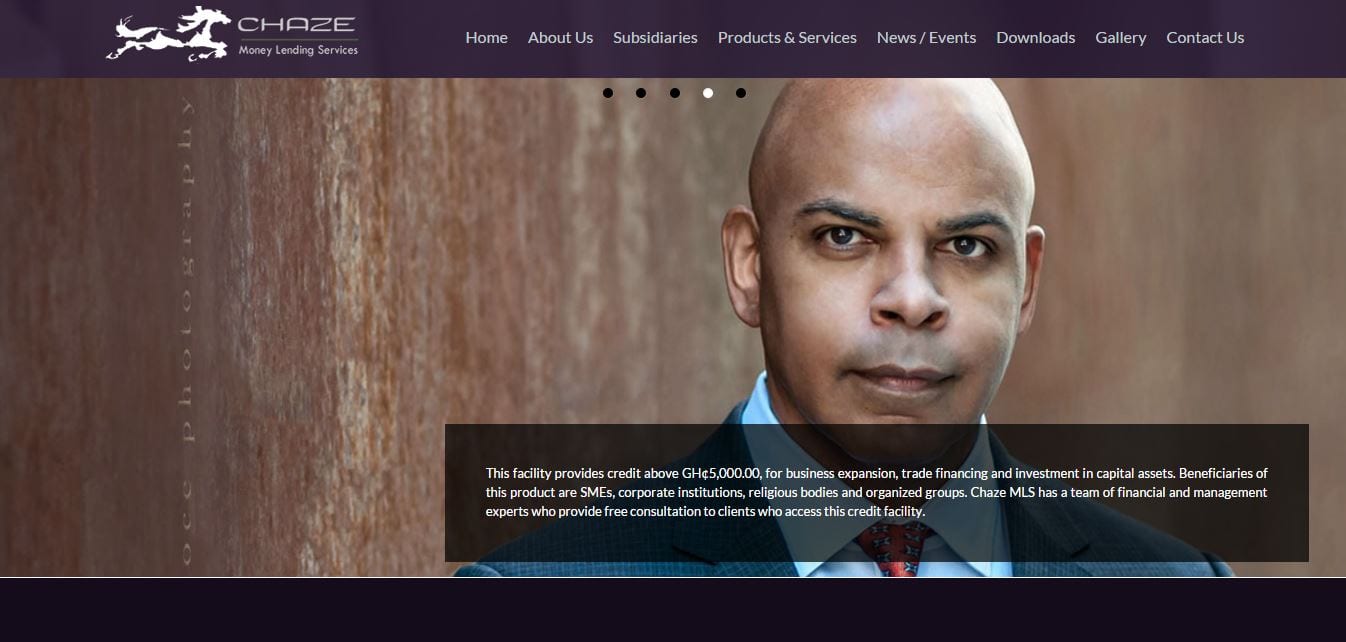Open the About Us menu item
1346x642 pixels.
(x=560, y=37)
